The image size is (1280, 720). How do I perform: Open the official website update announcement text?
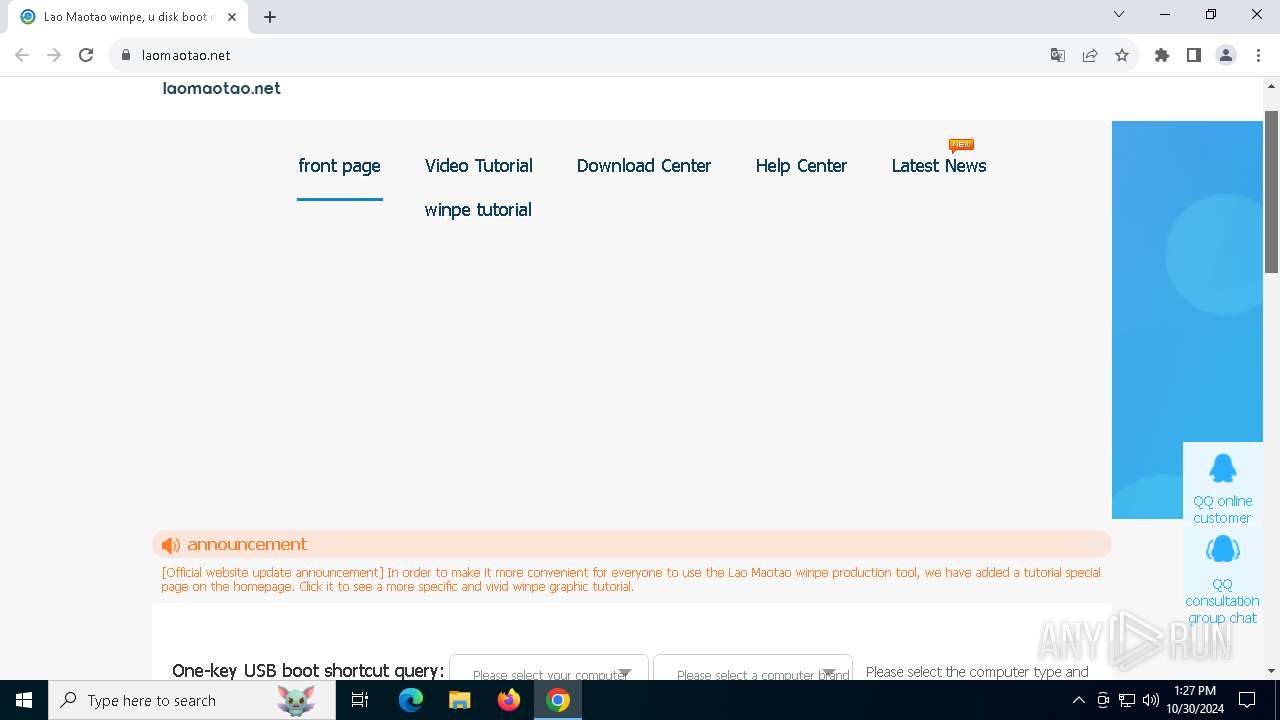click(631, 579)
